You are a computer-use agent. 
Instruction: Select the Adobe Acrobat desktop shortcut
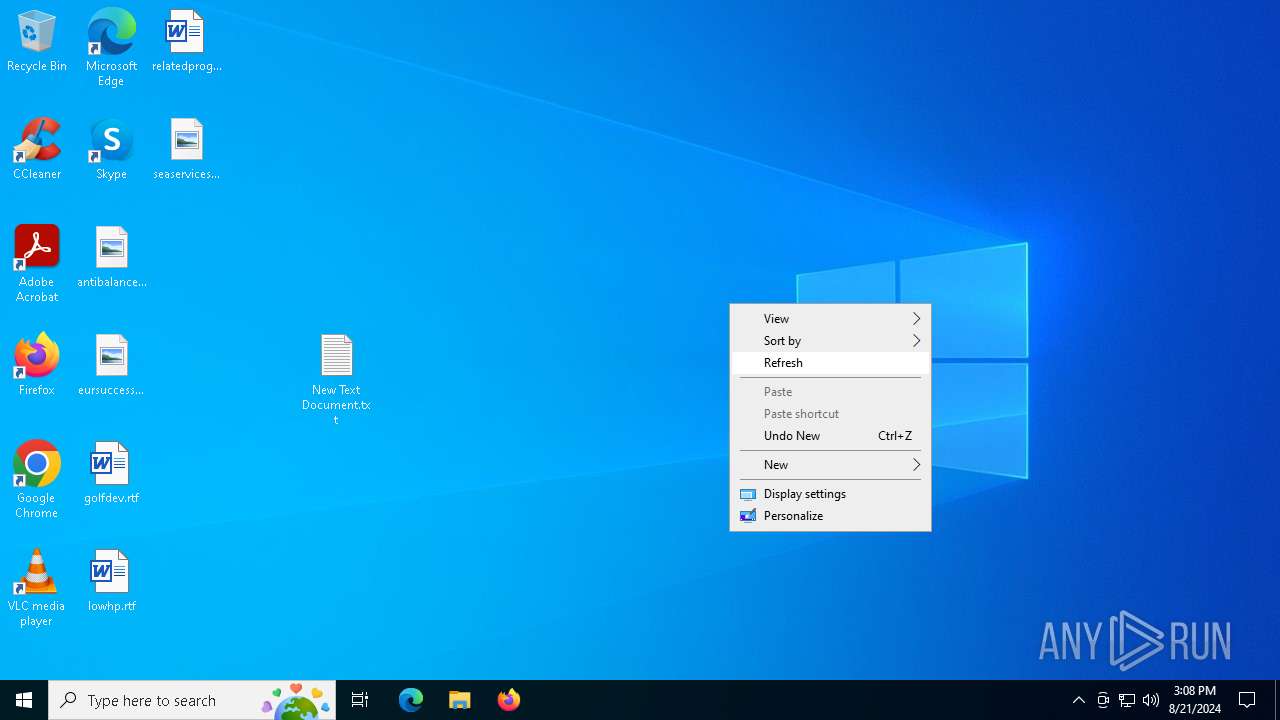click(37, 264)
